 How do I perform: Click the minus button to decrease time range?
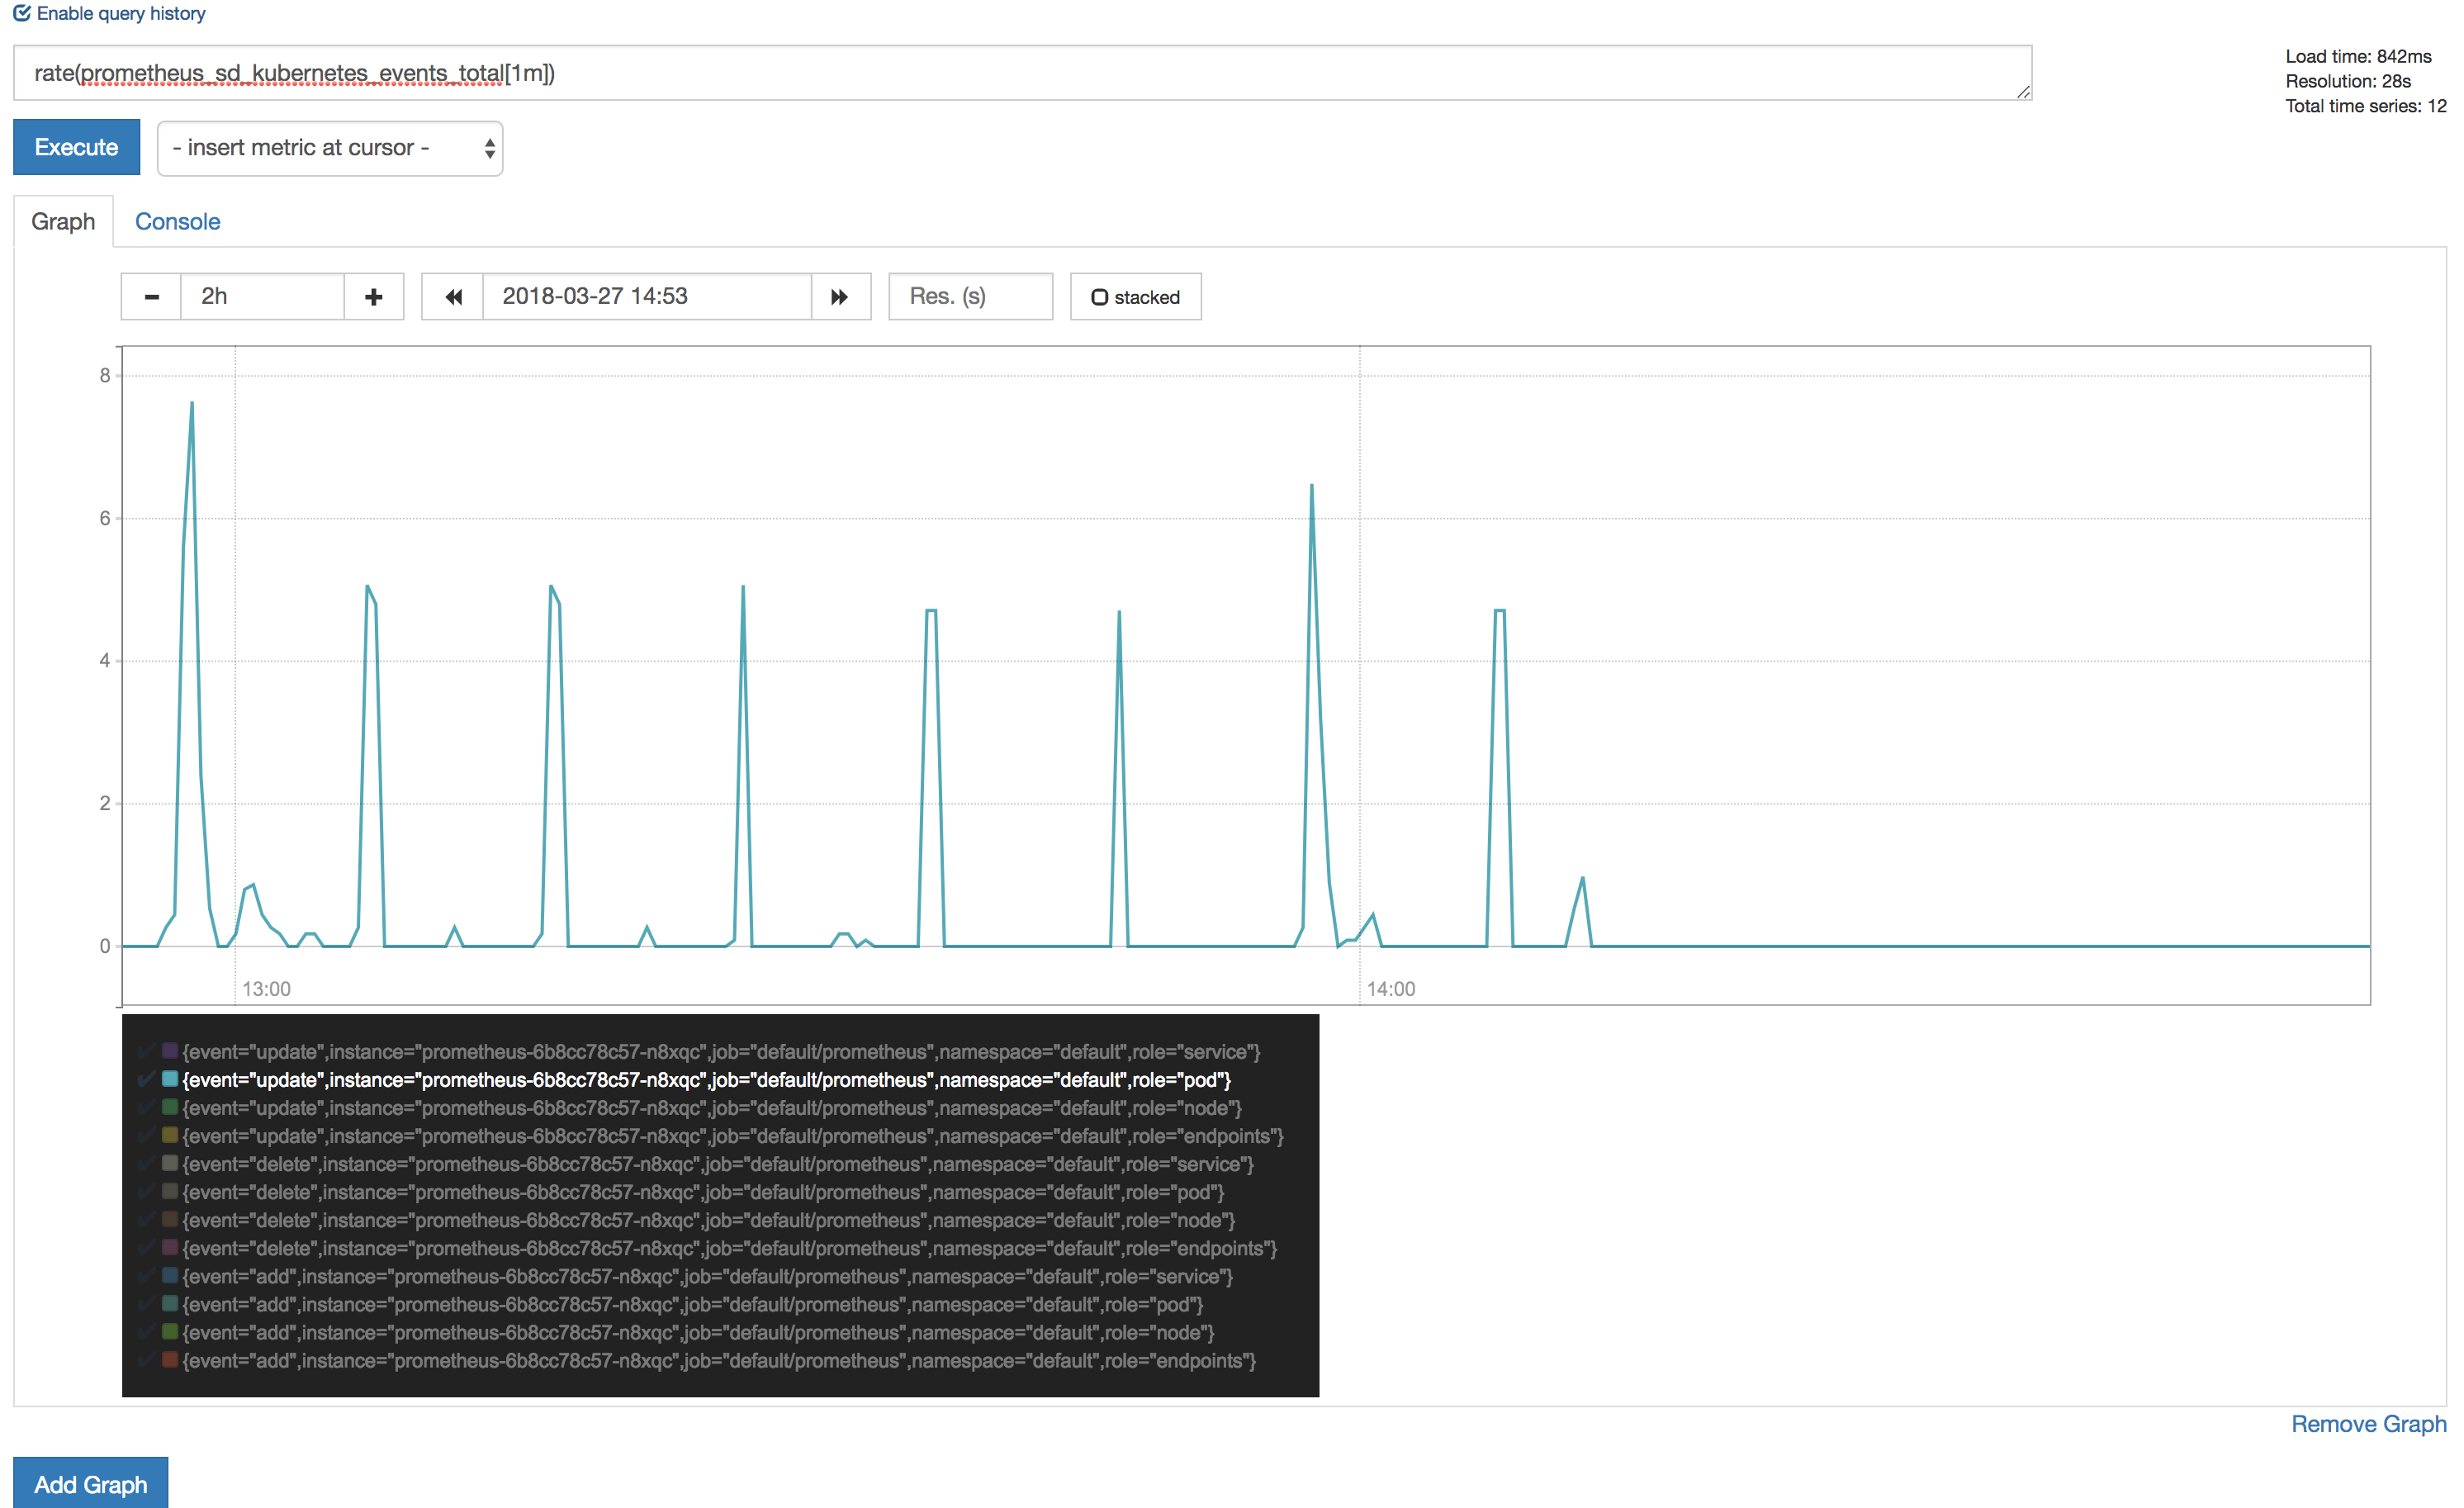coord(151,297)
